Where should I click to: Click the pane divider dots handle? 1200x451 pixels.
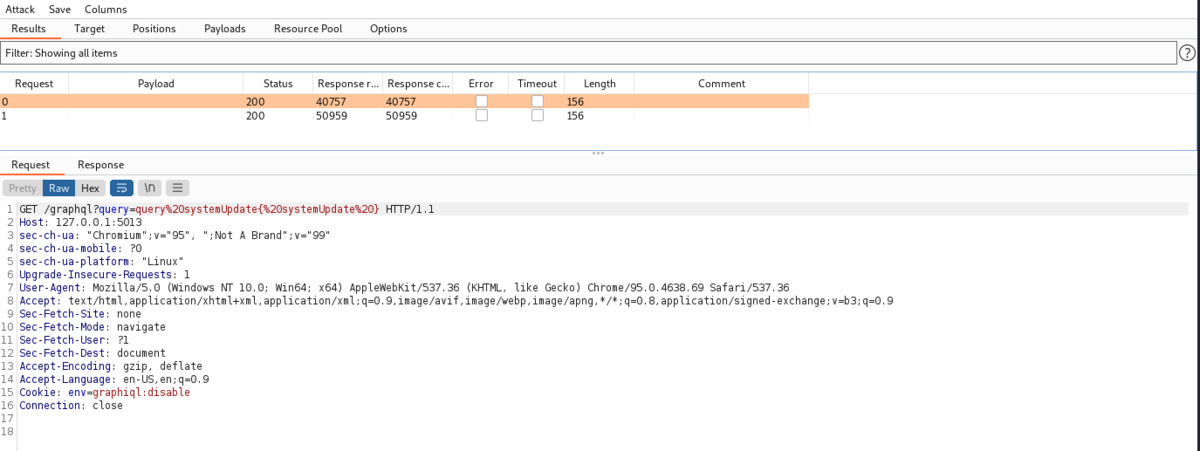[599, 153]
